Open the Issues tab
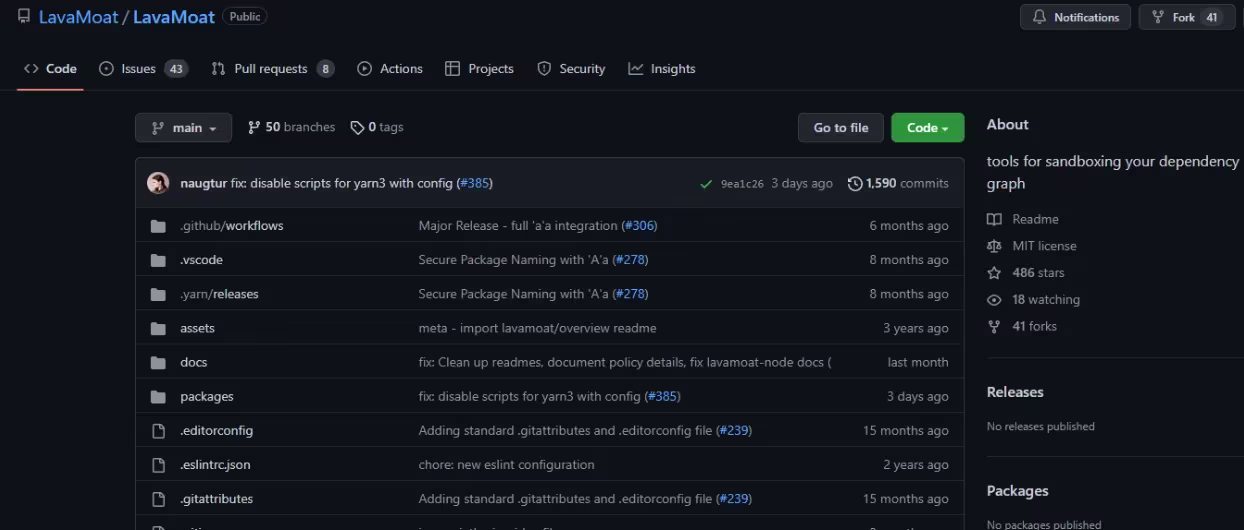 pyautogui.click(x=143, y=69)
